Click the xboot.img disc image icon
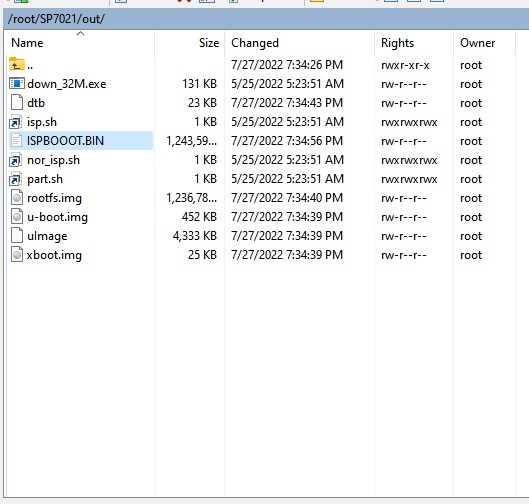This screenshot has width=529, height=504. coord(17,255)
